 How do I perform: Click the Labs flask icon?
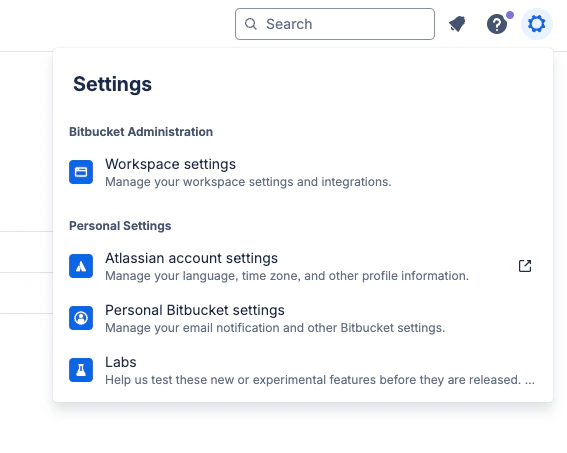(x=81, y=370)
